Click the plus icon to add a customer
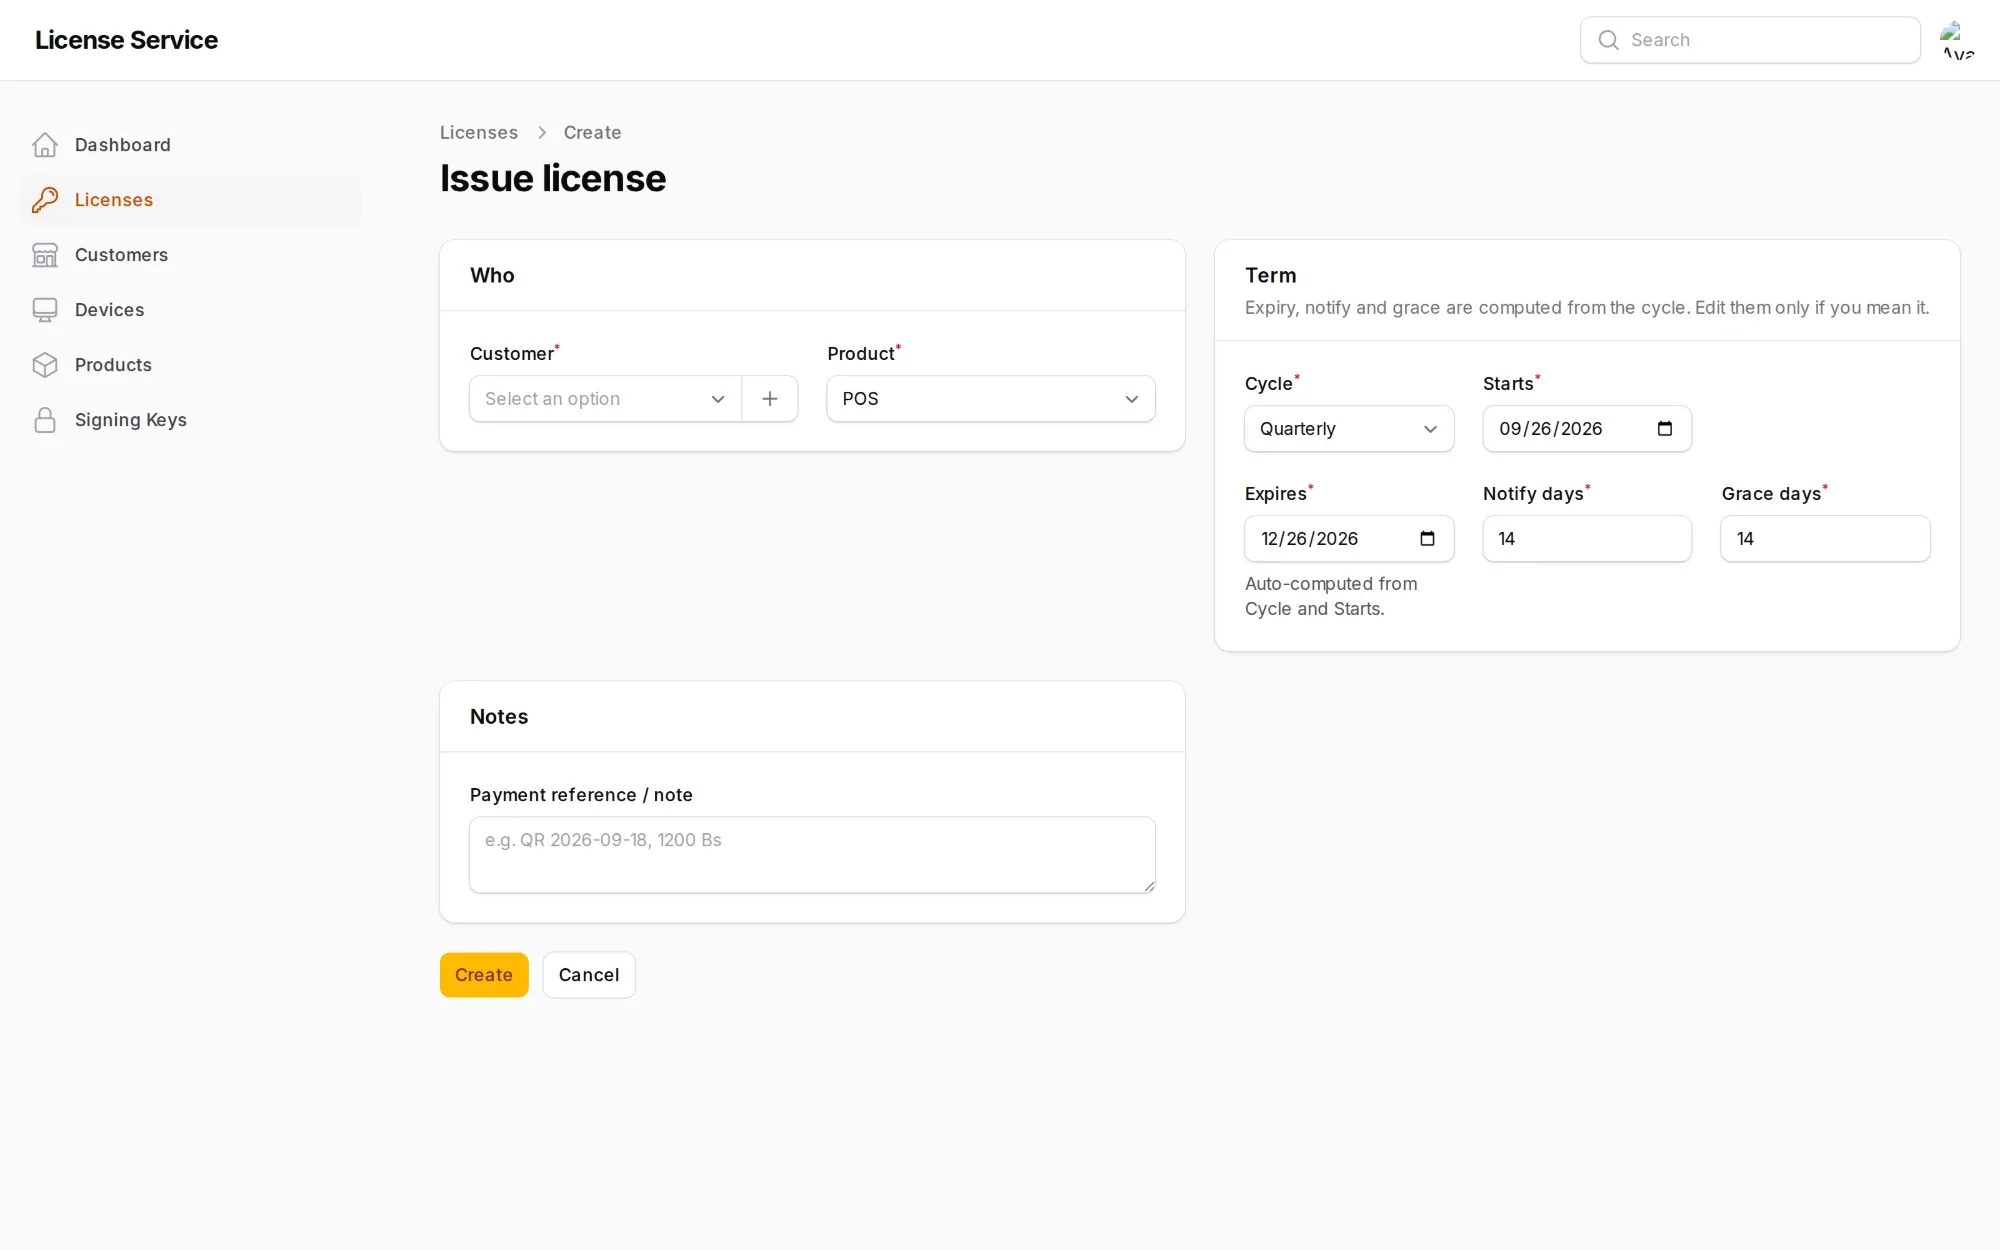Viewport: 2000px width, 1250px height. pos(770,399)
